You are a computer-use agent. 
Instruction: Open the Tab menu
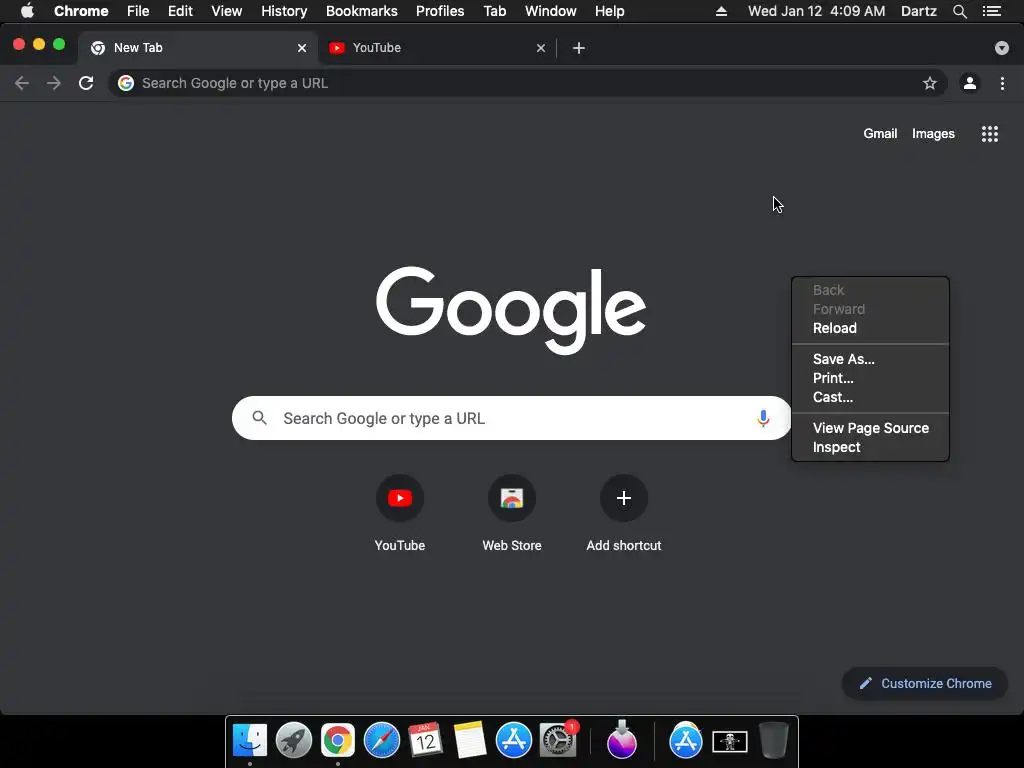click(494, 11)
